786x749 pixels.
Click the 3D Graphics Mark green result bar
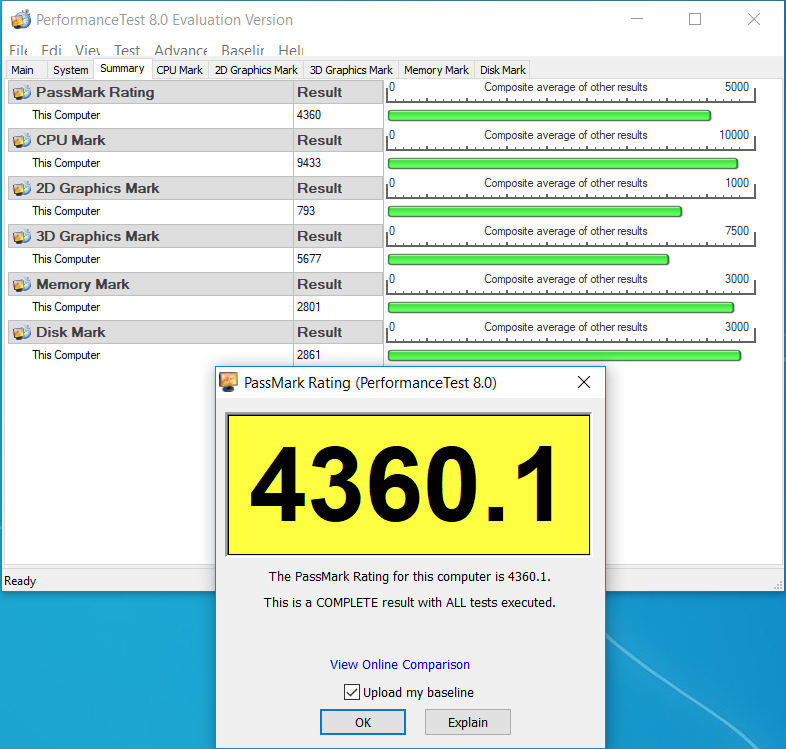point(528,260)
